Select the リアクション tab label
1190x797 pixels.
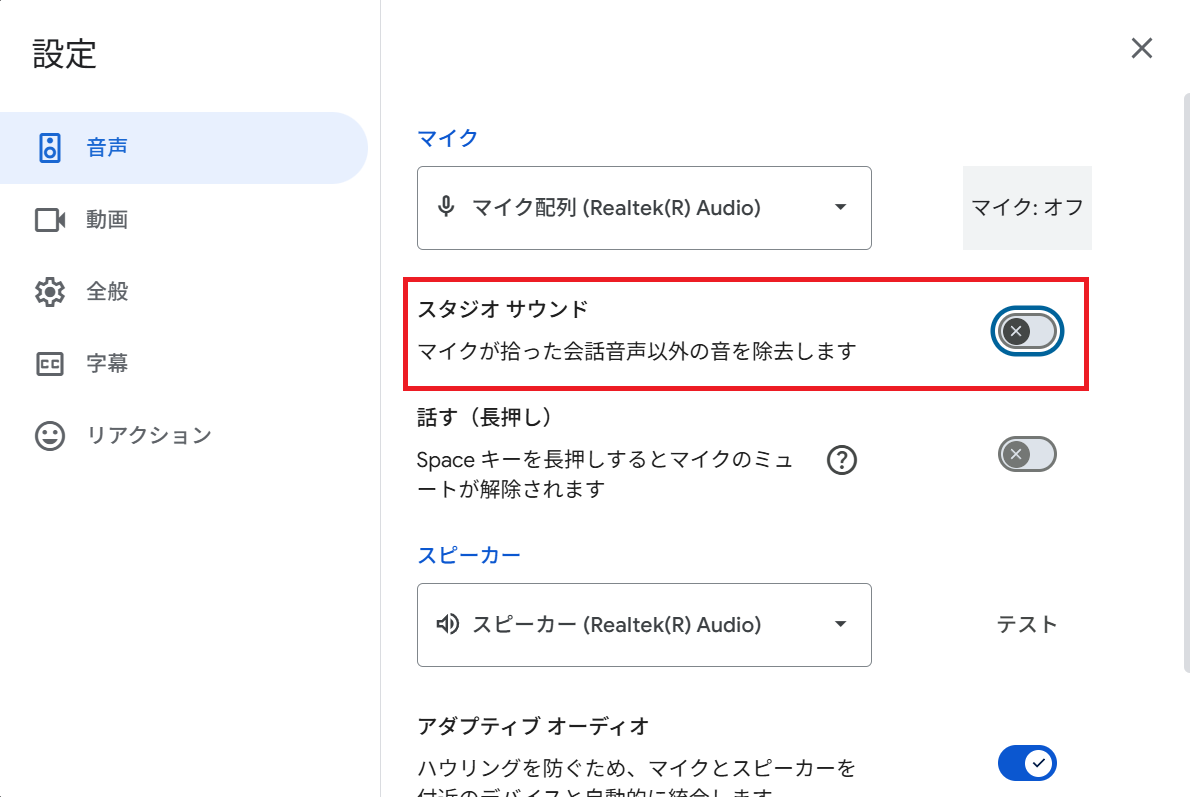click(149, 436)
